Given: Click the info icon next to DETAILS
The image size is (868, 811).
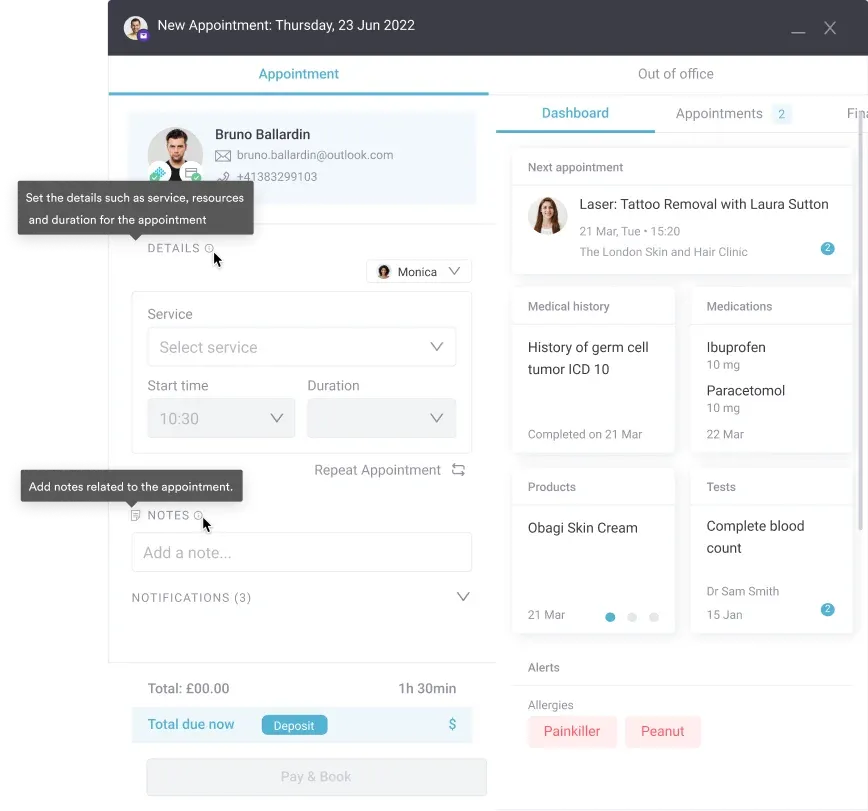Looking at the screenshot, I should tap(210, 248).
